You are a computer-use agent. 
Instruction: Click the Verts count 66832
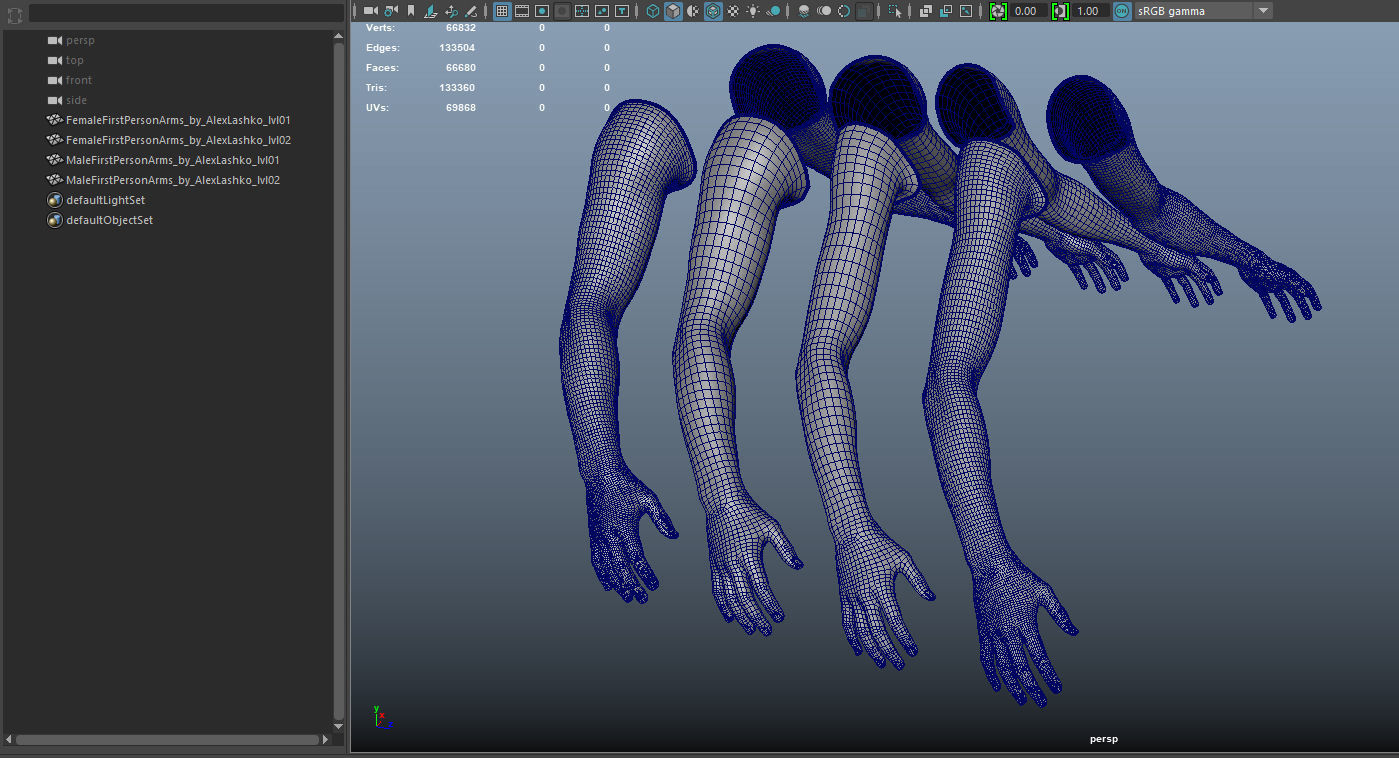click(461, 28)
